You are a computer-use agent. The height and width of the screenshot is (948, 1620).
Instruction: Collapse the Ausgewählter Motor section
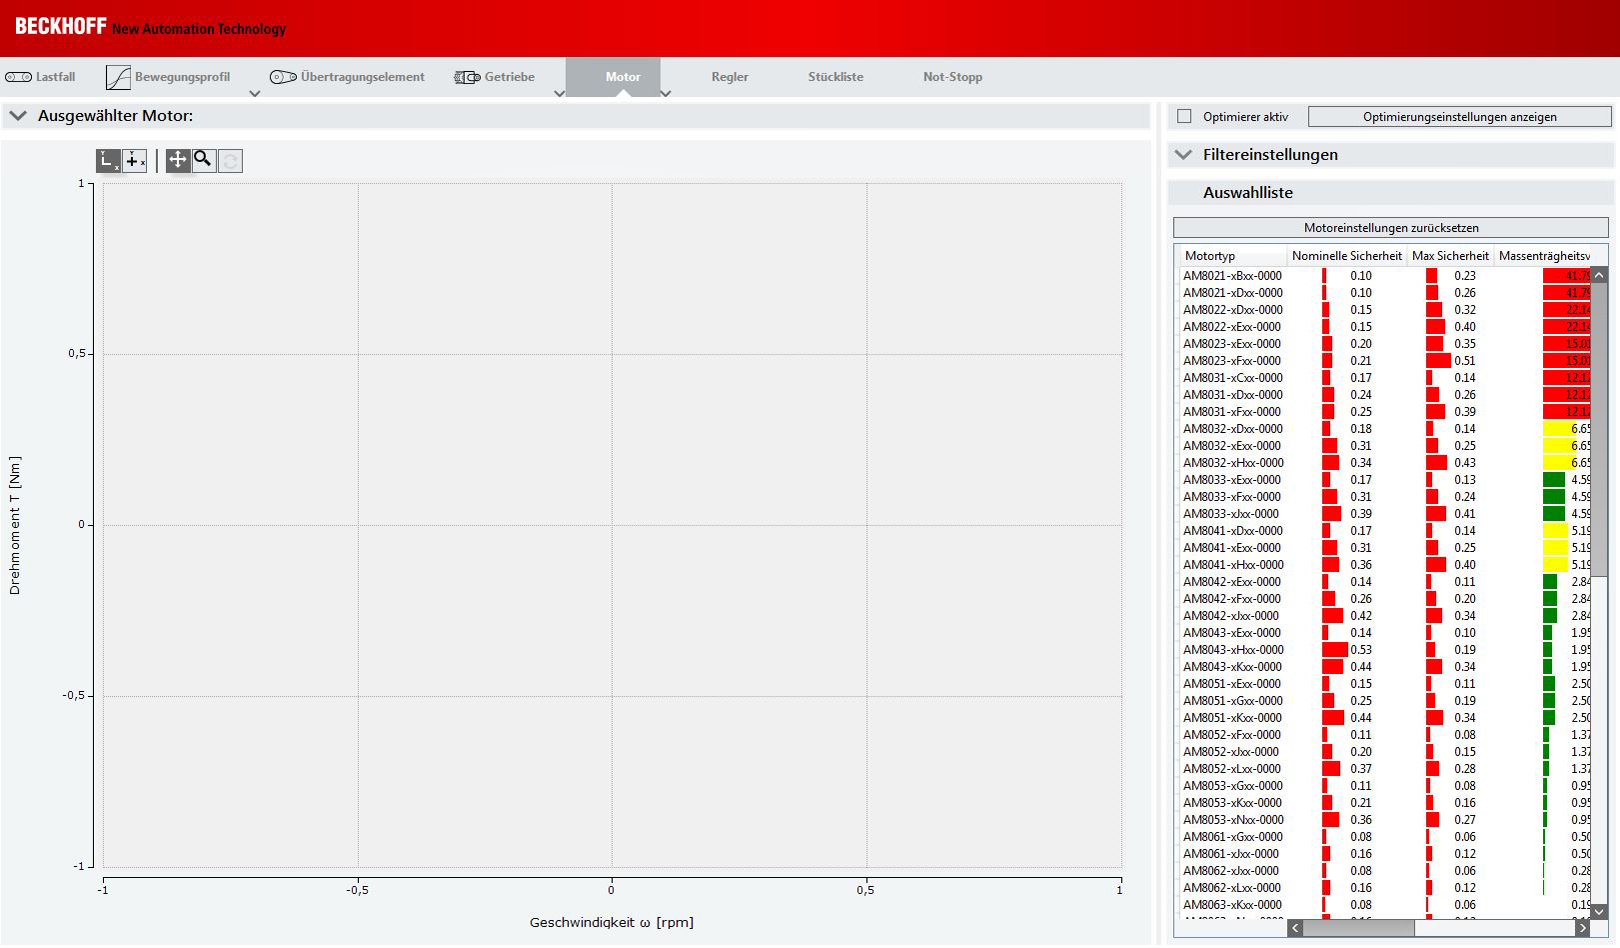click(18, 116)
